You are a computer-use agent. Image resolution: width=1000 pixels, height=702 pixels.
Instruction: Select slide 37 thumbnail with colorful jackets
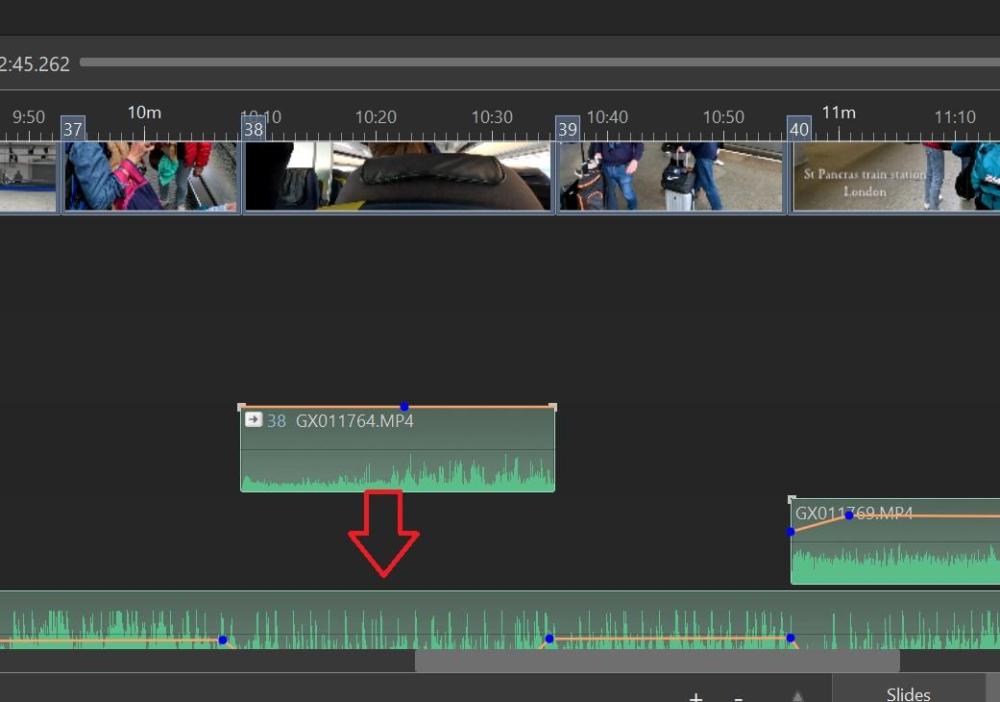point(151,177)
